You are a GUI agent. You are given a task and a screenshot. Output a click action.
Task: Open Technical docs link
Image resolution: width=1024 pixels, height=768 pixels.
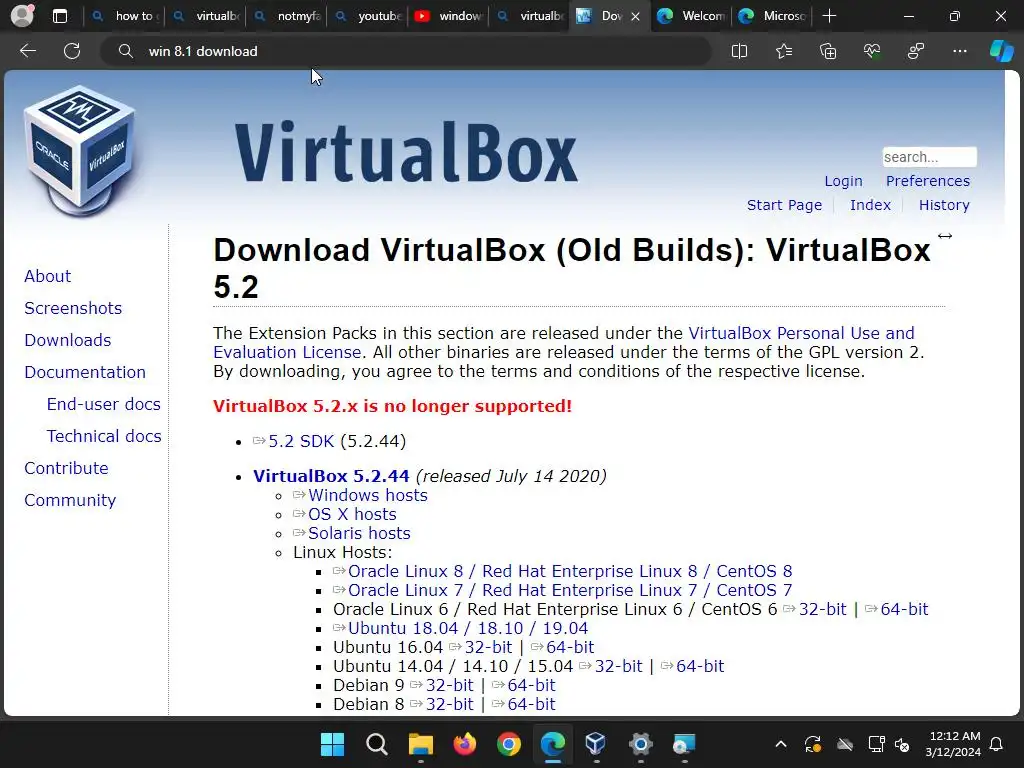(x=104, y=436)
